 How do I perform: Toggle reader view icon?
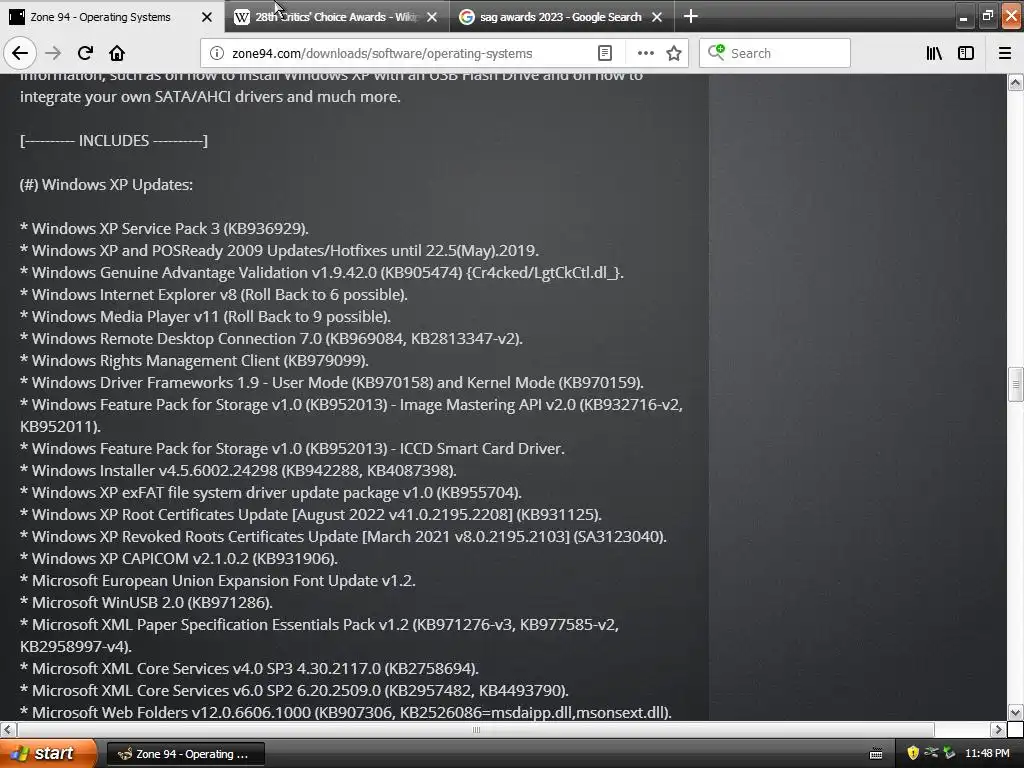pos(605,53)
